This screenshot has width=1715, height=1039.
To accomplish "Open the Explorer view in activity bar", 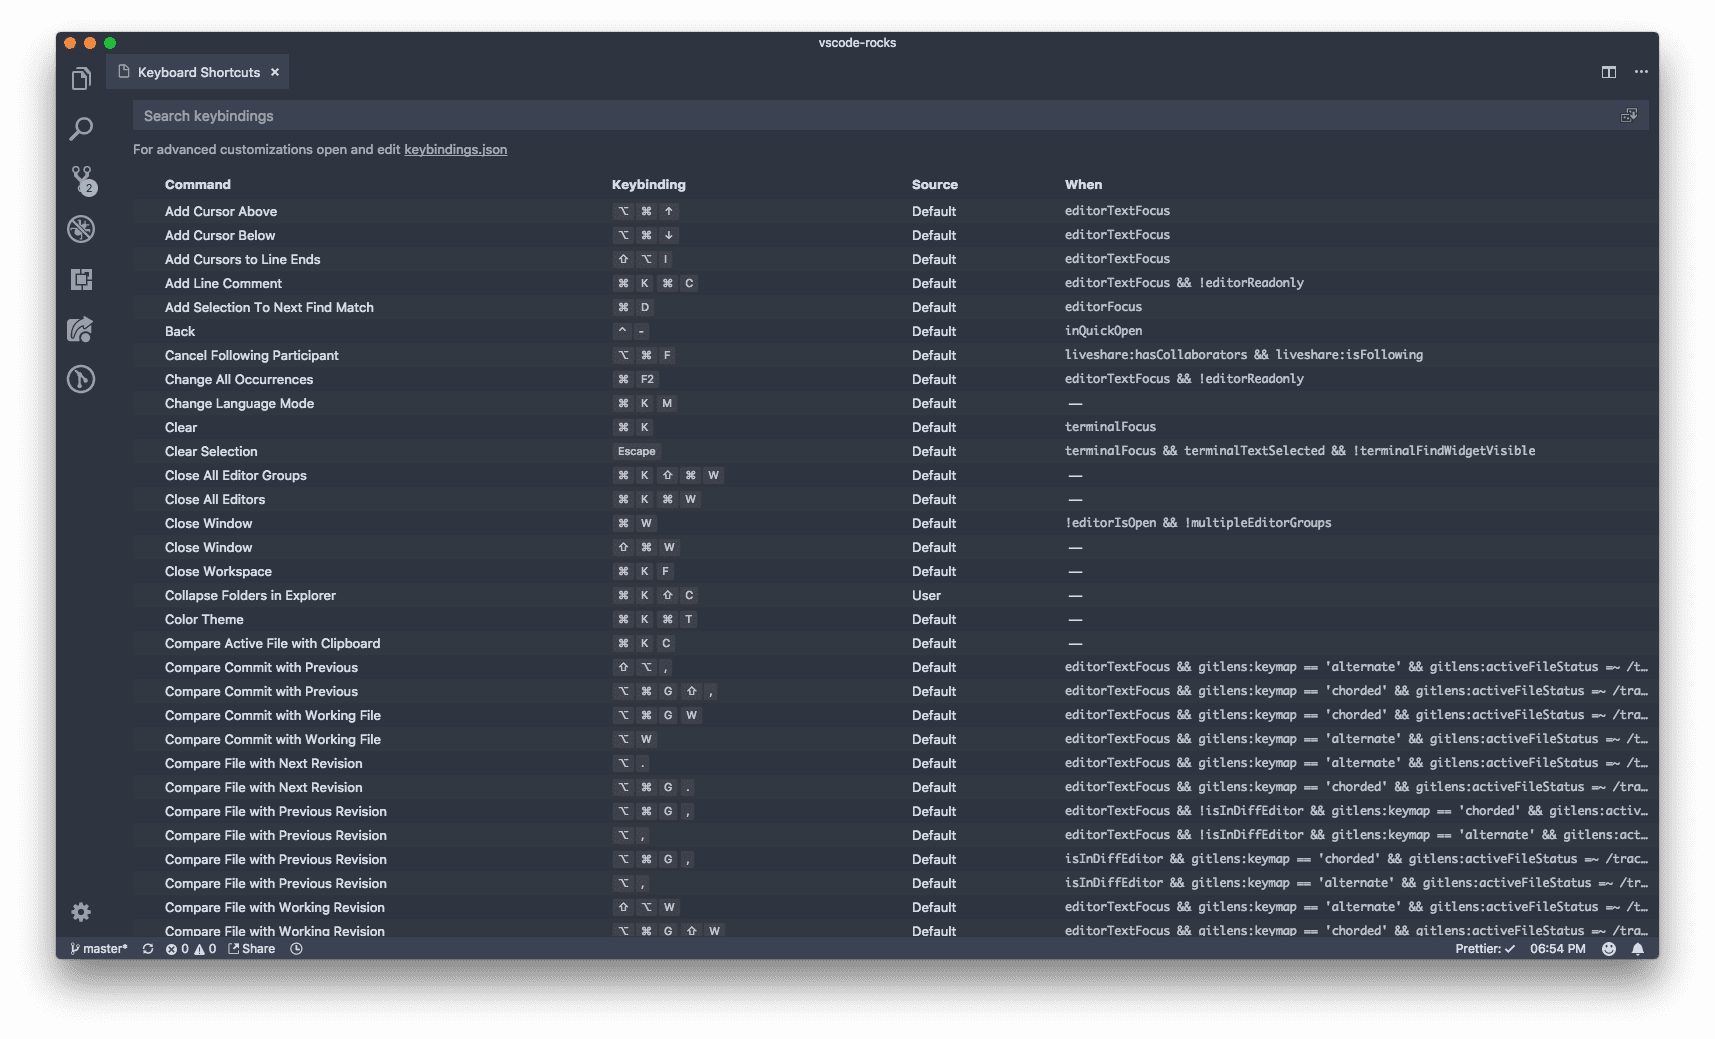I will (81, 79).
